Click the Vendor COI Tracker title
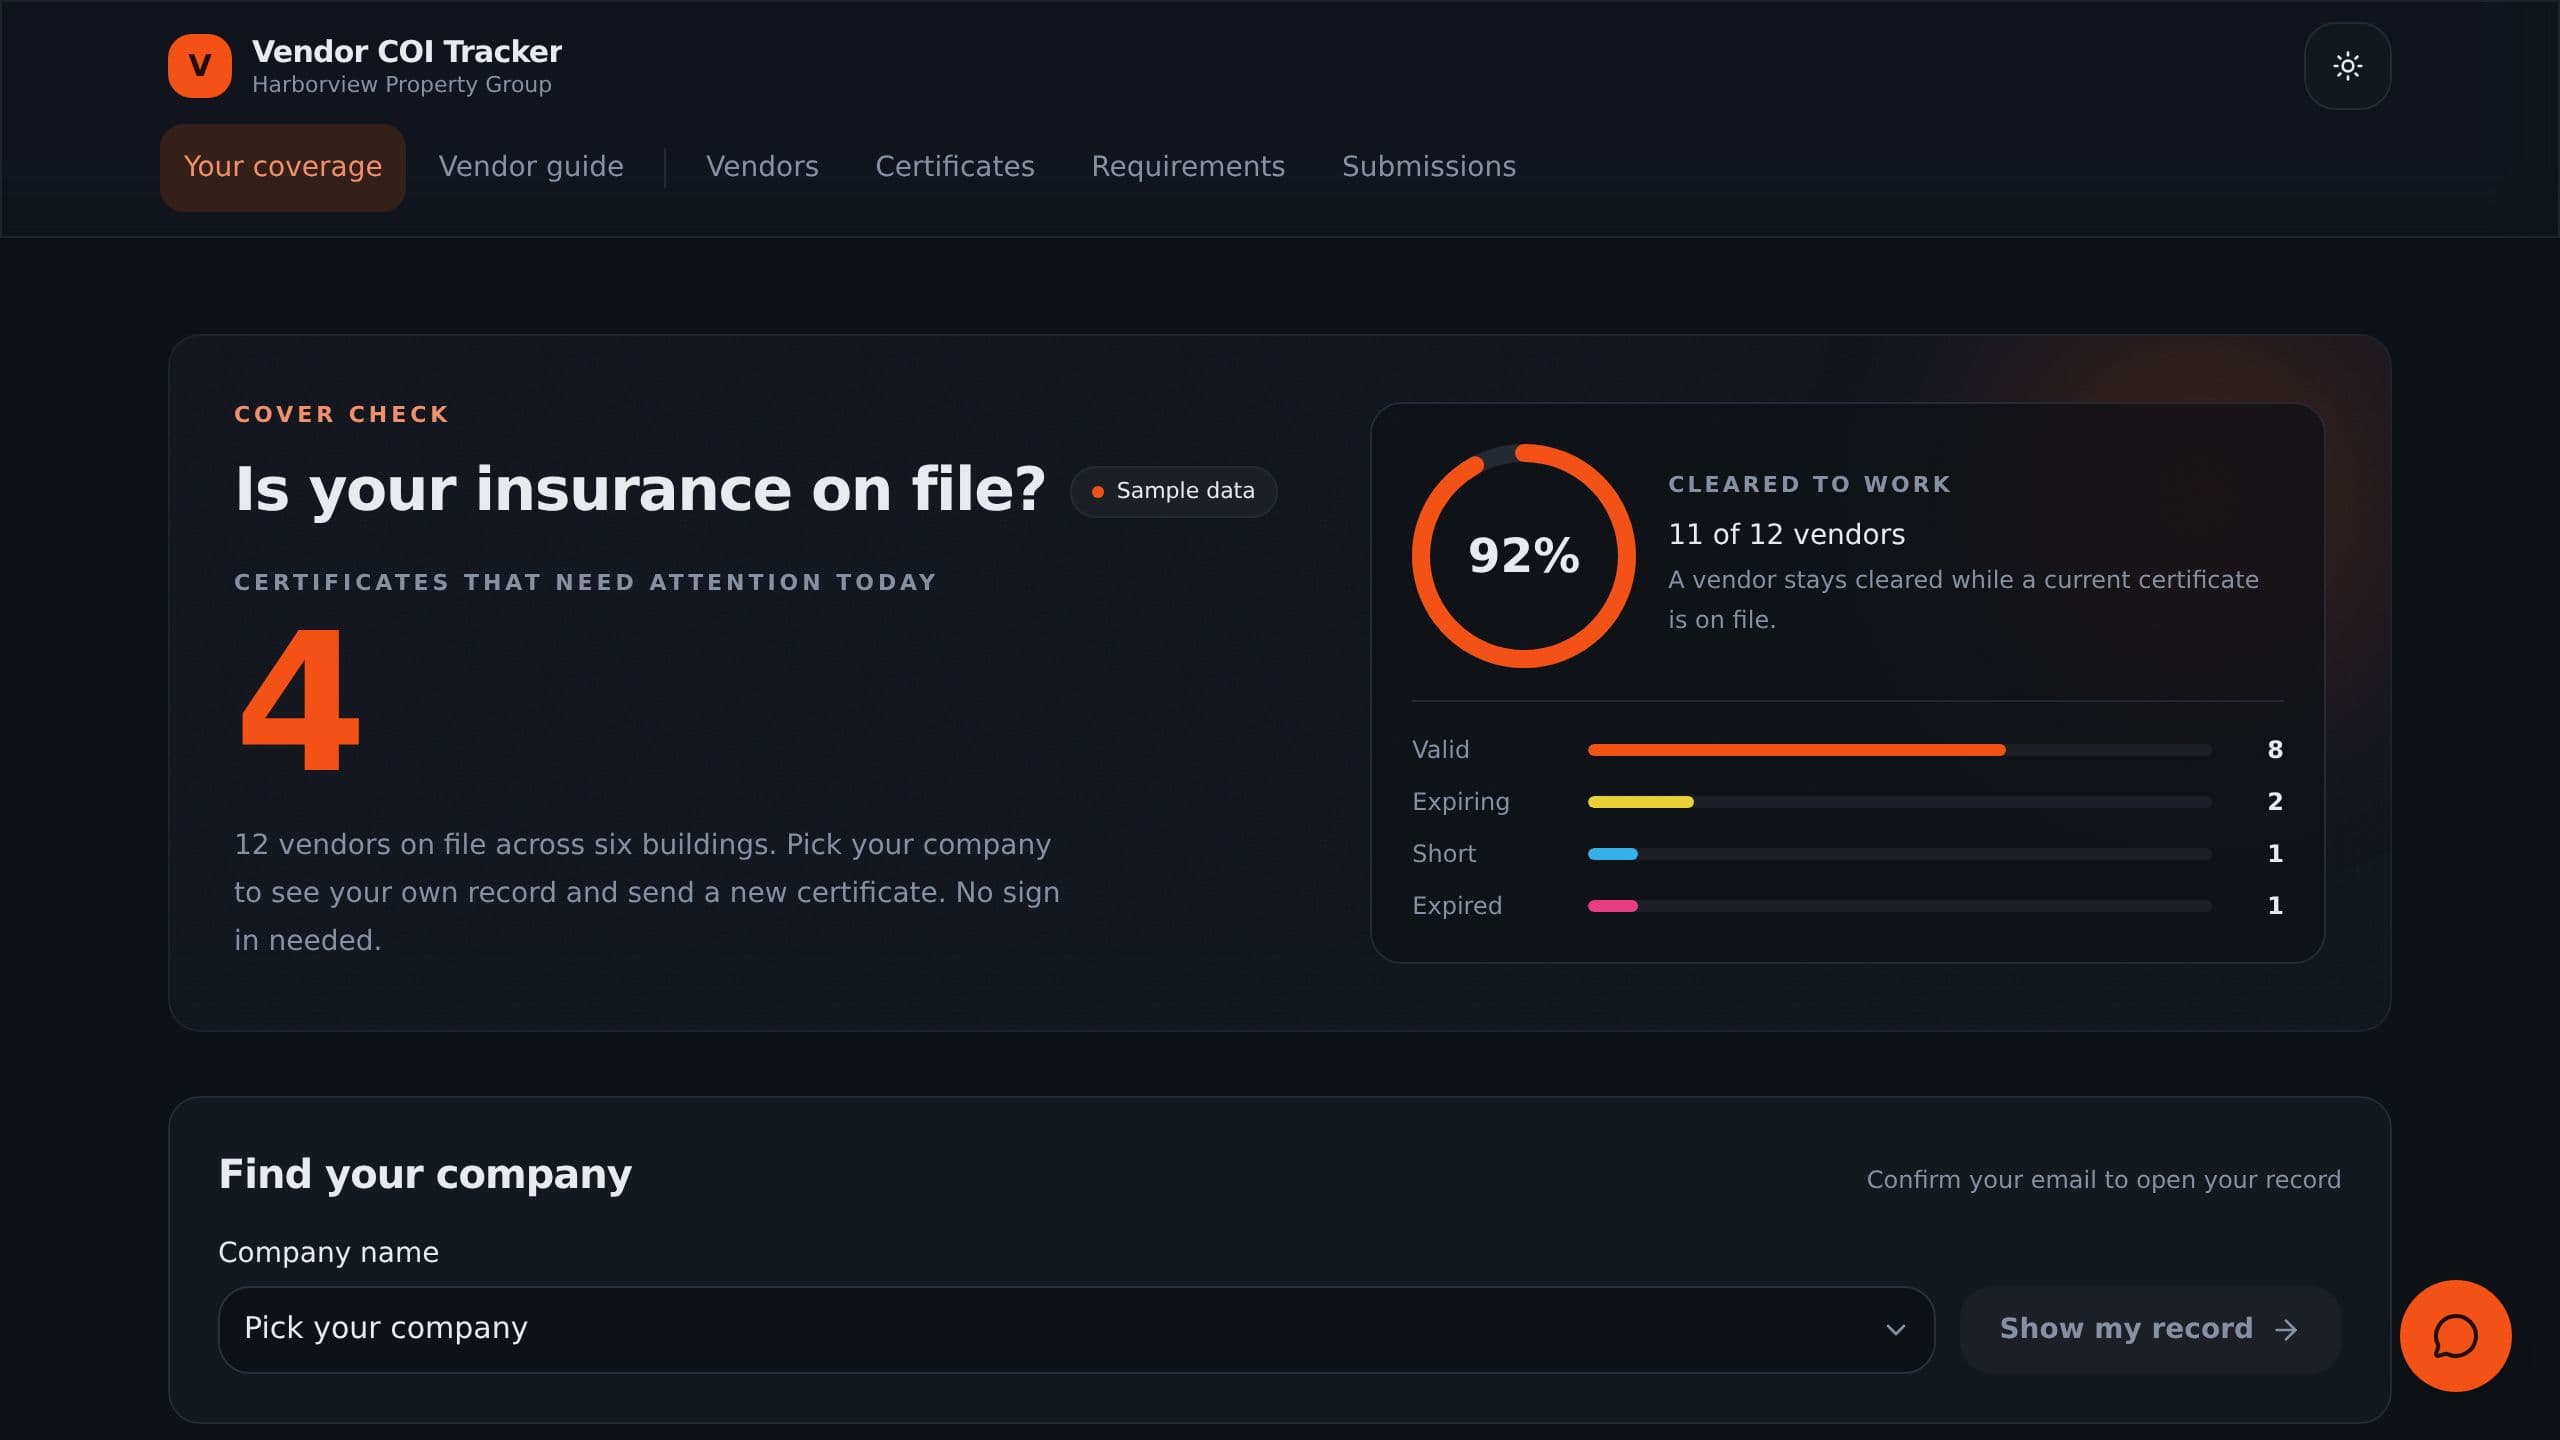 coord(407,51)
